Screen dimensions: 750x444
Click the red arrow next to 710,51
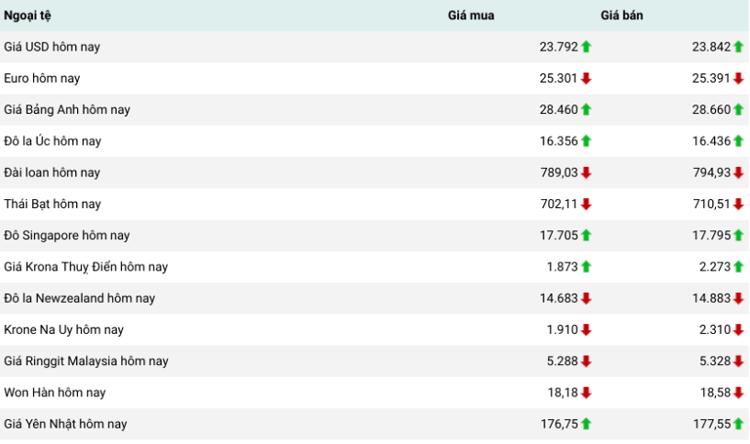[x=739, y=204]
